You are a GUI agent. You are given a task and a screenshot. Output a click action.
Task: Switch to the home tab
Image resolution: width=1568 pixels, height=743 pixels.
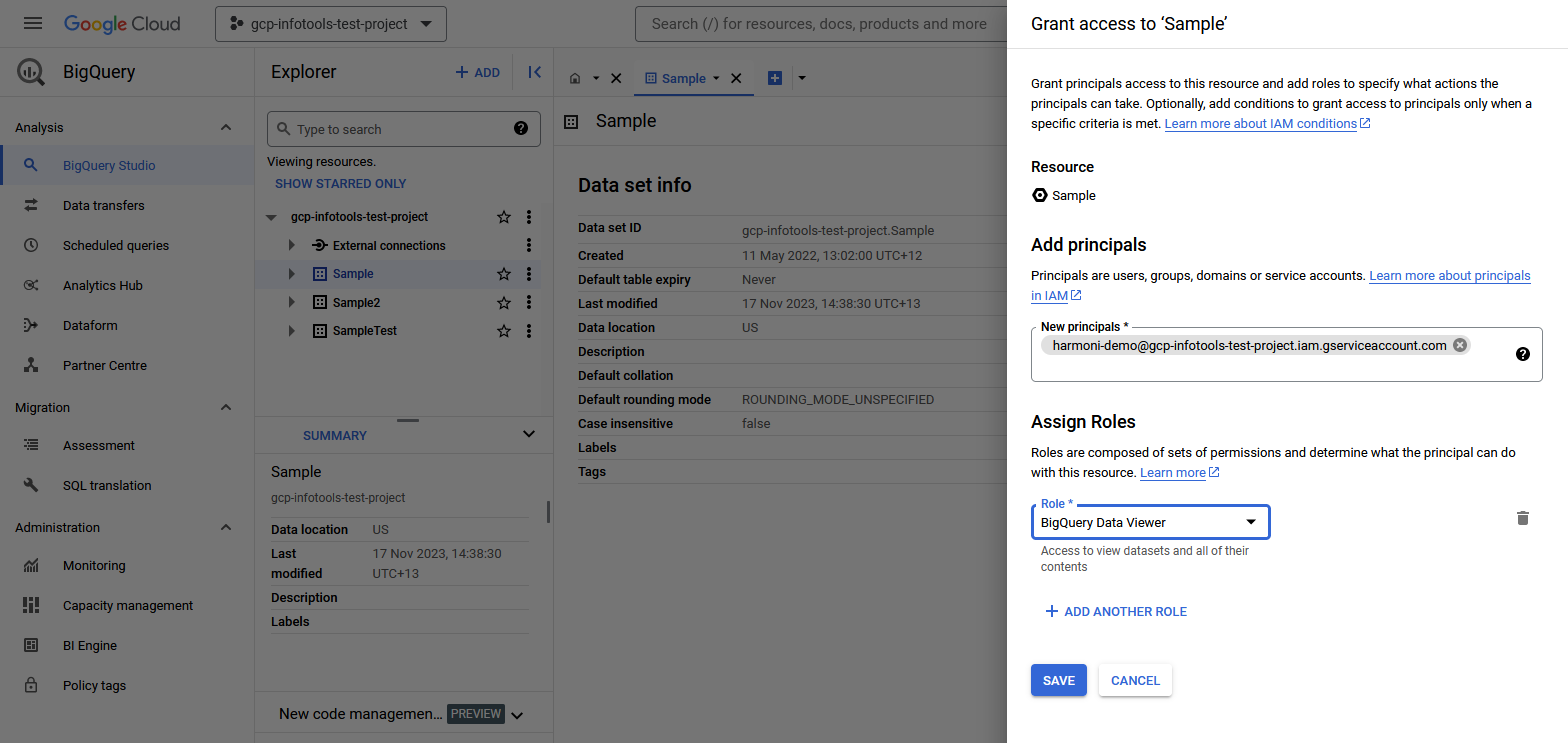coord(575,78)
